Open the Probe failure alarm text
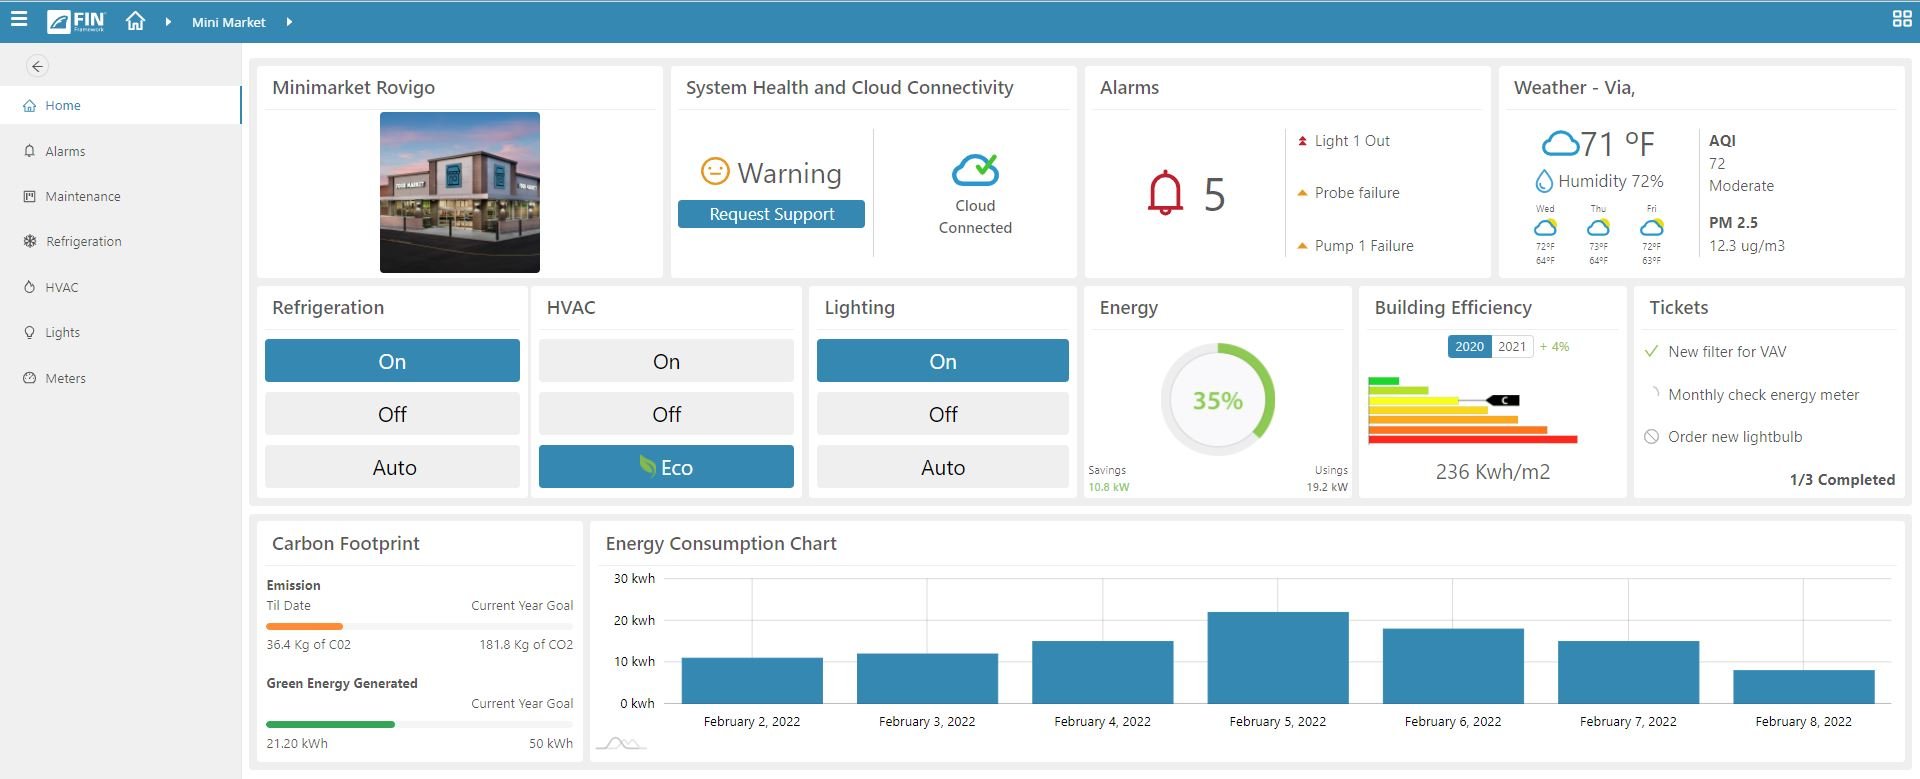Screen dimensions: 1920x779 pyautogui.click(x=1357, y=192)
